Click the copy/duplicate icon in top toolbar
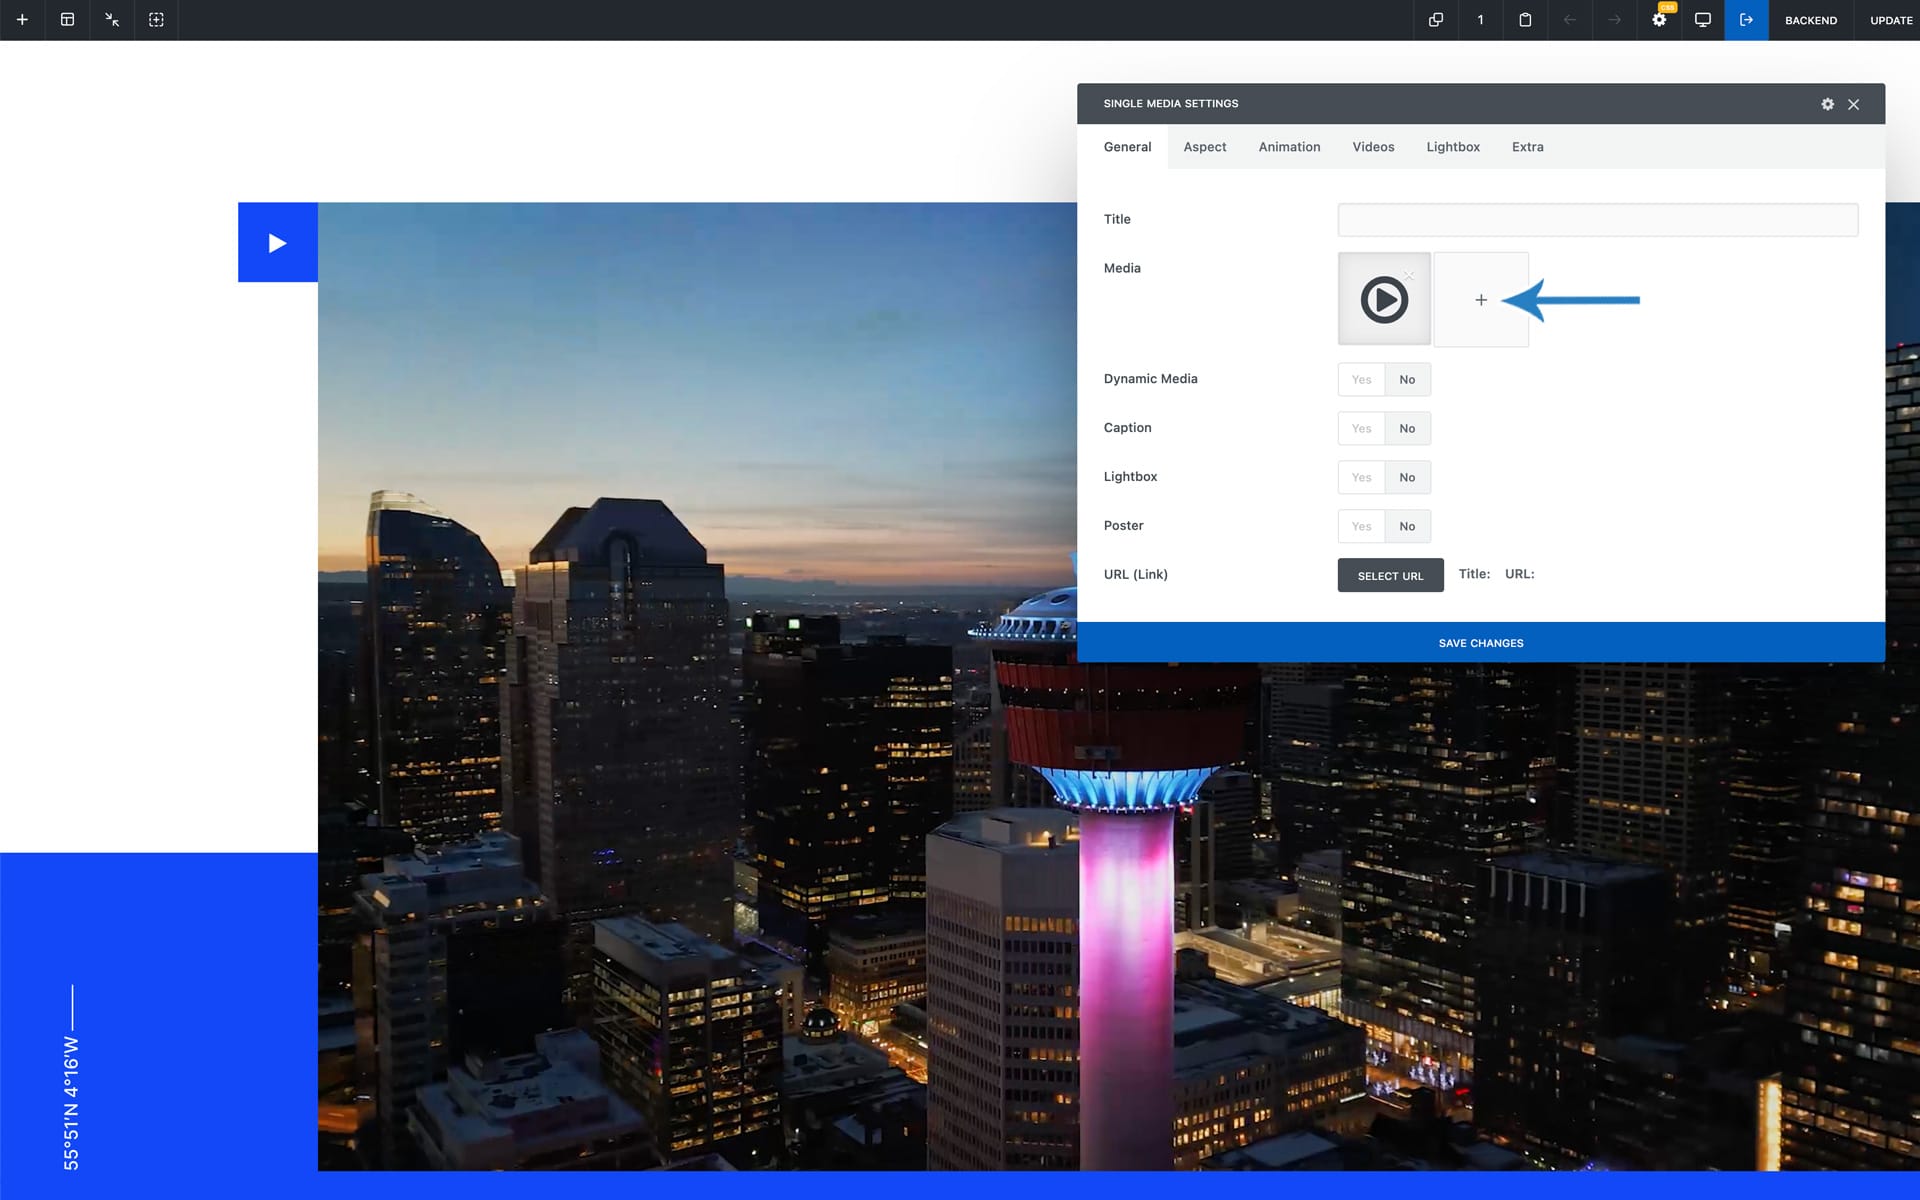Viewport: 1920px width, 1200px height. [x=1436, y=20]
